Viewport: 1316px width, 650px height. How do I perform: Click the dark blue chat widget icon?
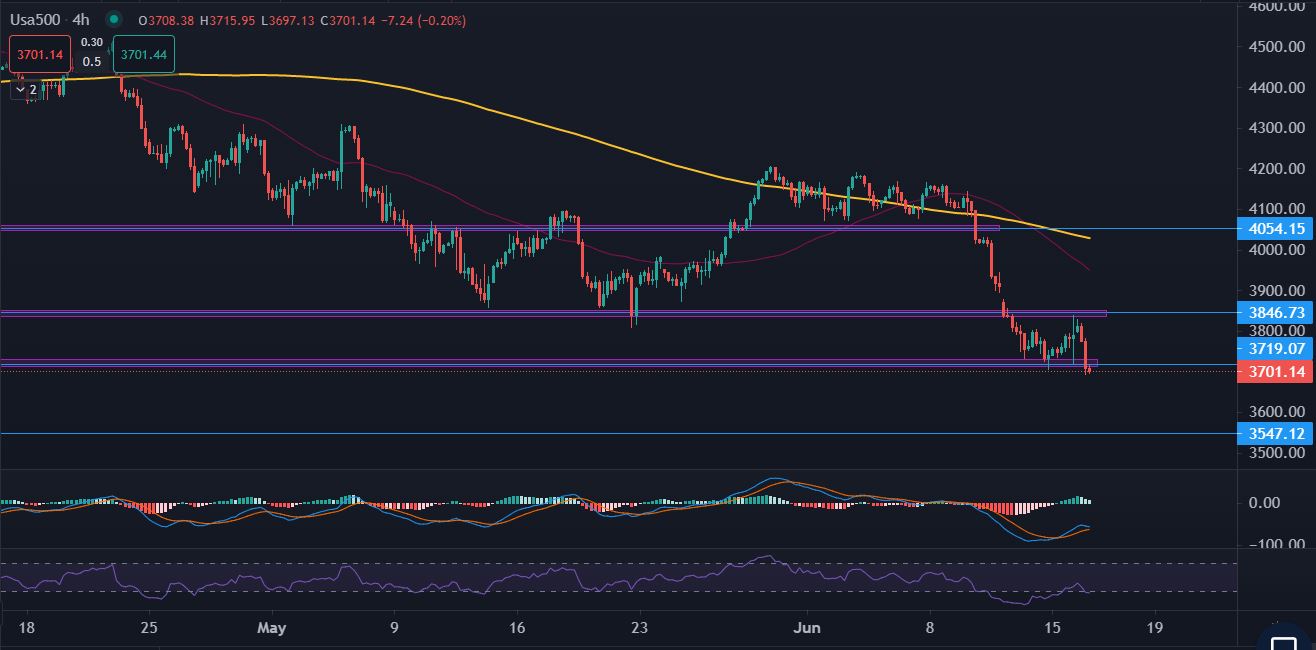[x=1283, y=640]
